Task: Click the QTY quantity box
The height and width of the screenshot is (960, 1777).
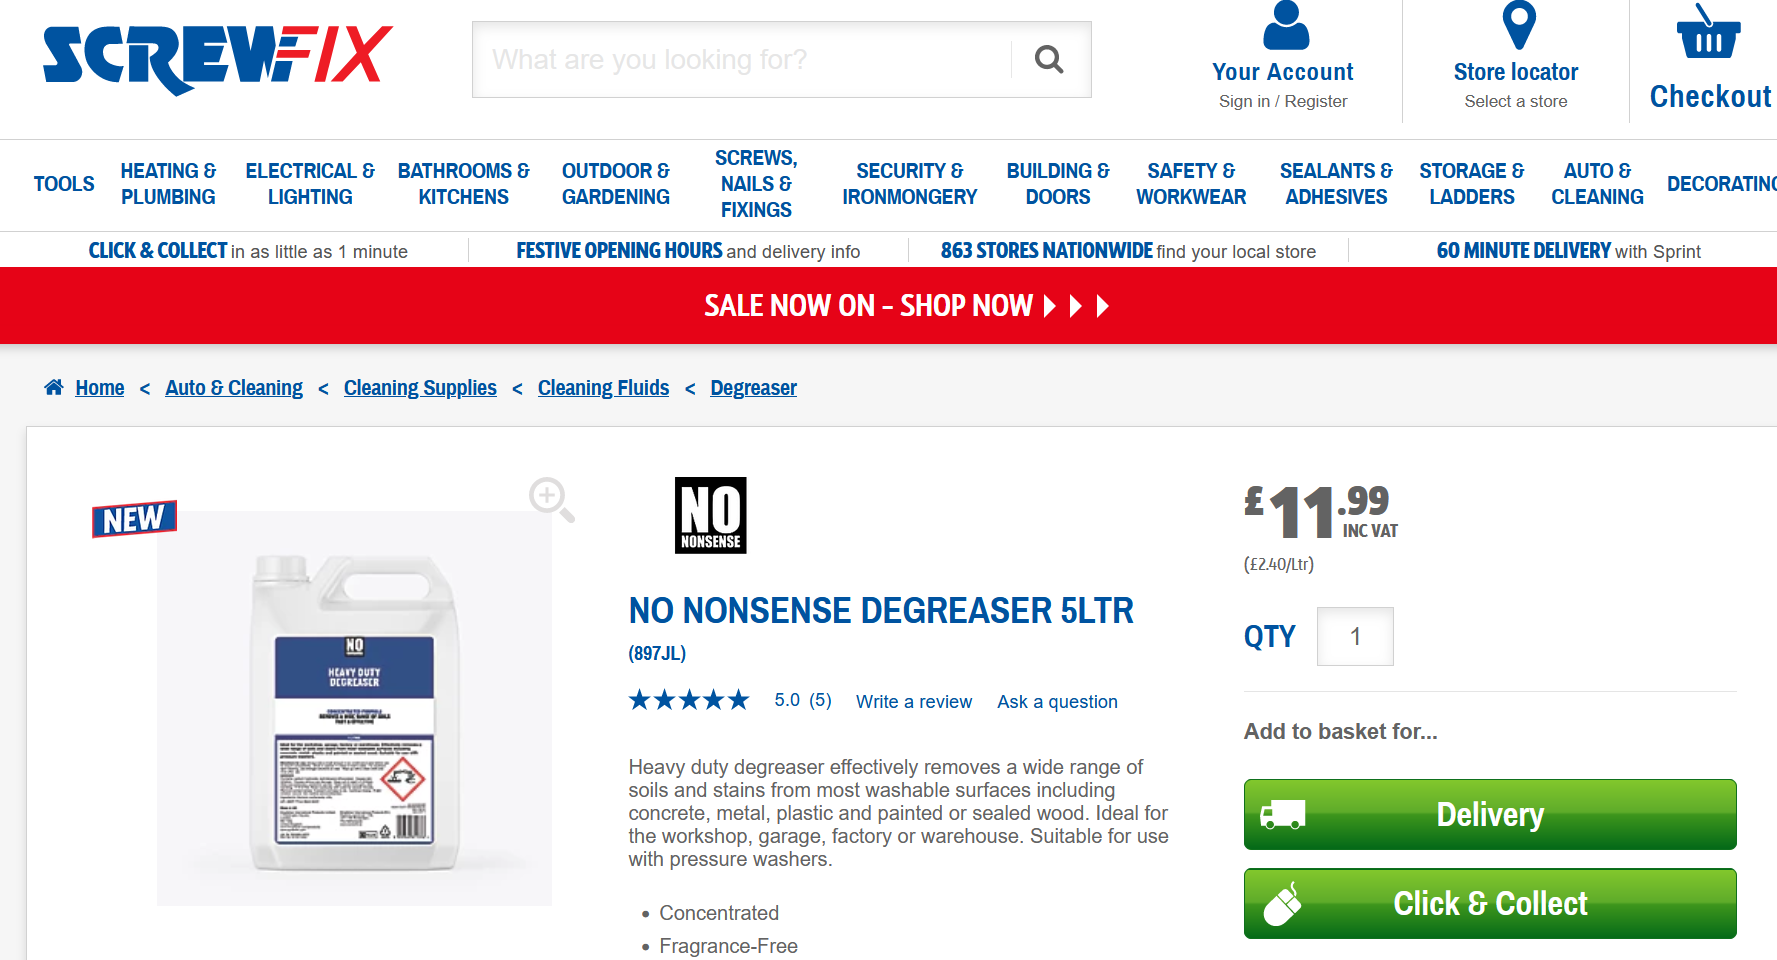Action: pos(1355,636)
